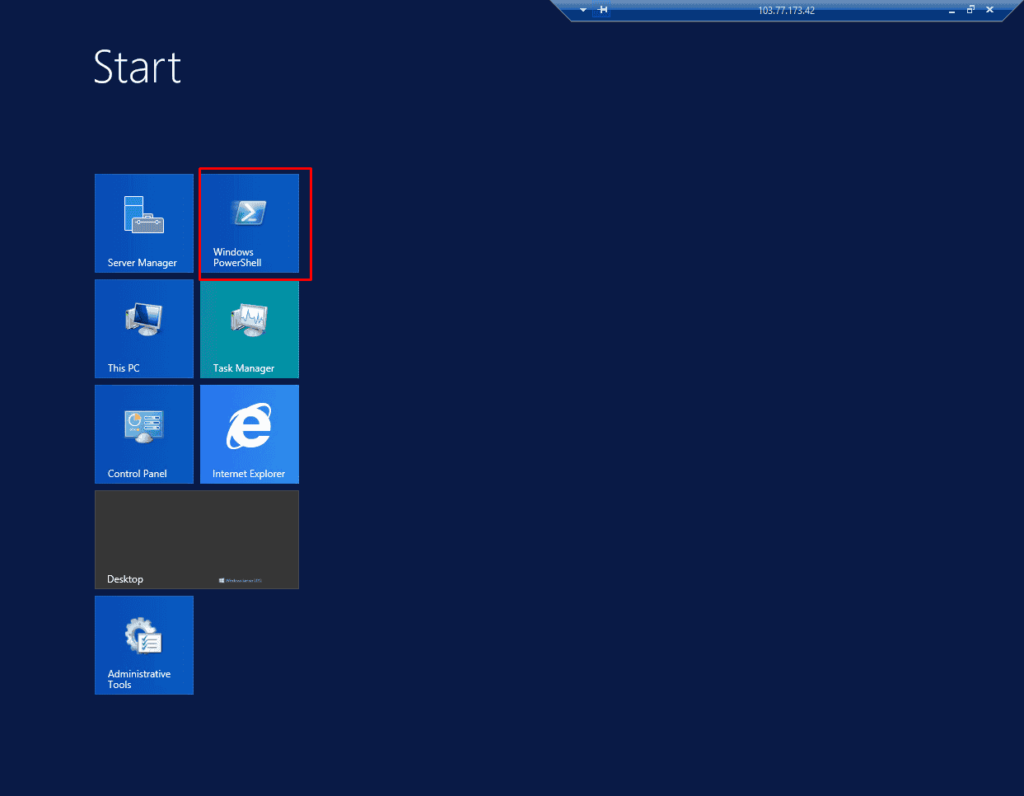Click the 103.77.173.42 connection title
This screenshot has height=796, width=1024.
click(x=786, y=10)
